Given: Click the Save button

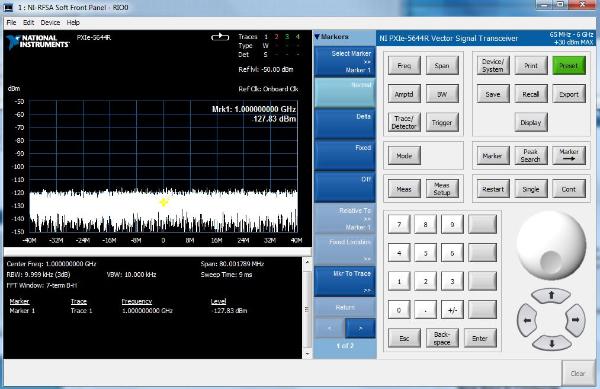Looking at the screenshot, I should tap(493, 94).
